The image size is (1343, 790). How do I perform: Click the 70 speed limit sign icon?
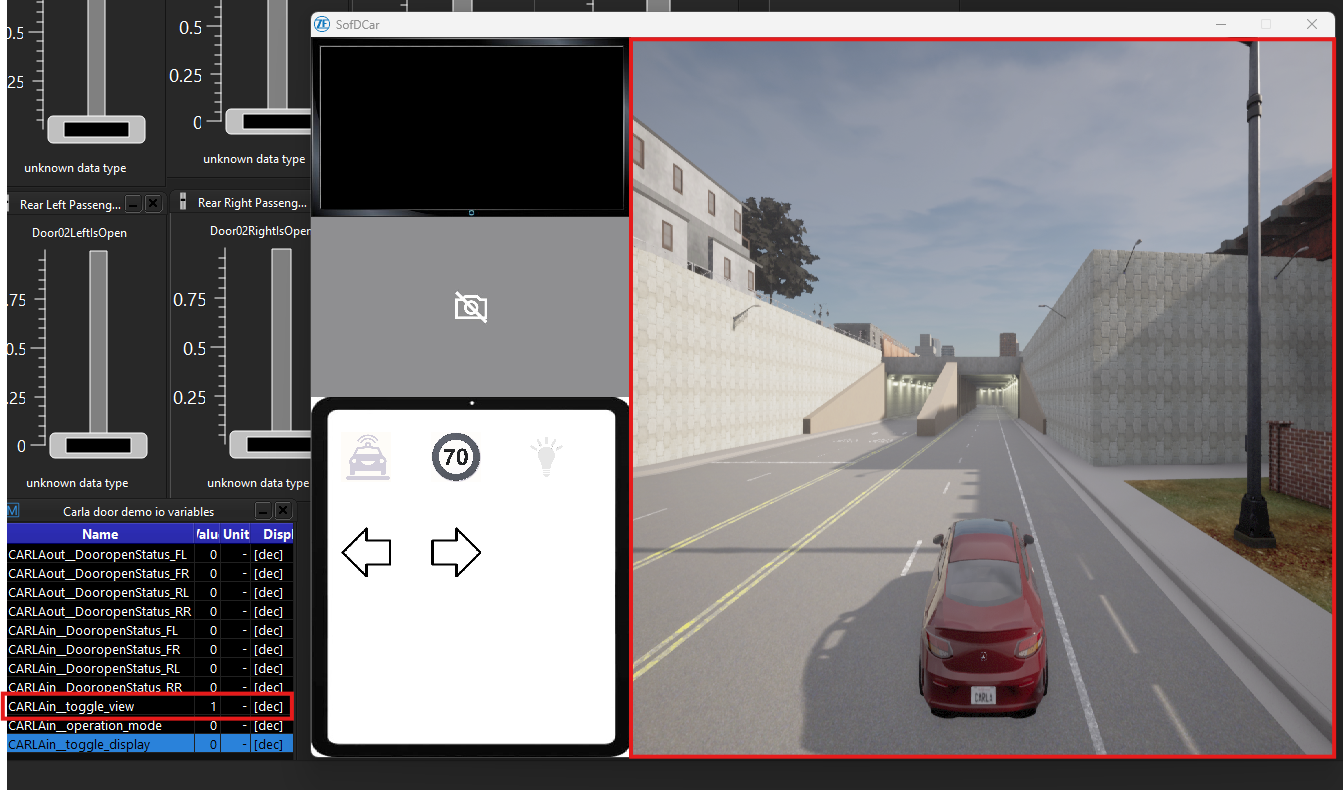pyautogui.click(x=456, y=456)
